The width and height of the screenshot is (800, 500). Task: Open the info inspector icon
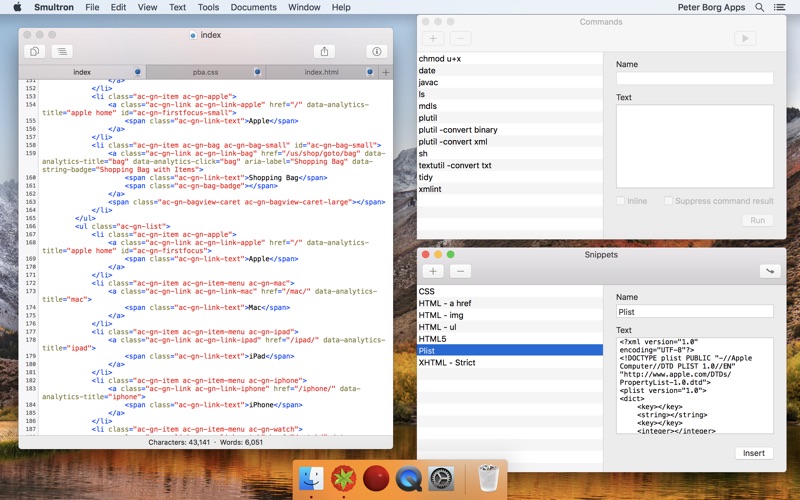pyautogui.click(x=377, y=51)
